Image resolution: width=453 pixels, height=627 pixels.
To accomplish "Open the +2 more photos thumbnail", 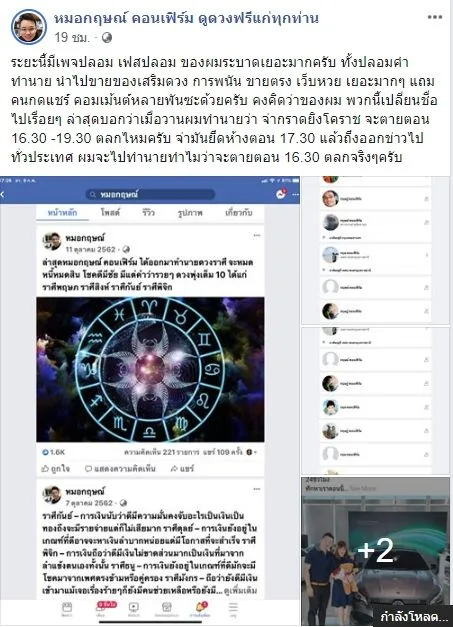I will 376,551.
